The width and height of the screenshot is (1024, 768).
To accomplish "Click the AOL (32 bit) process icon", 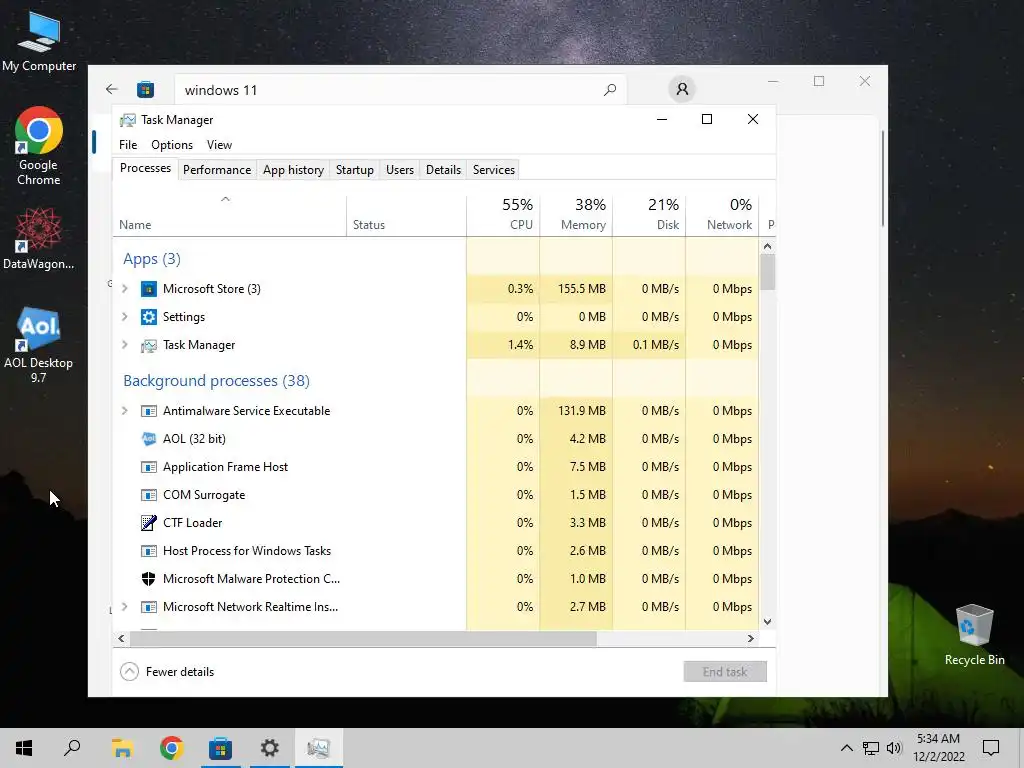I will click(149, 439).
